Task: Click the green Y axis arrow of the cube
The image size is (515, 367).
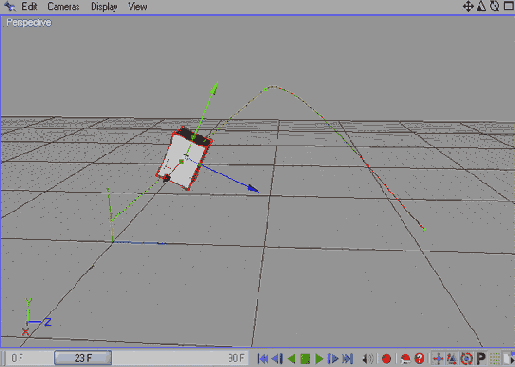Action: 215,87
